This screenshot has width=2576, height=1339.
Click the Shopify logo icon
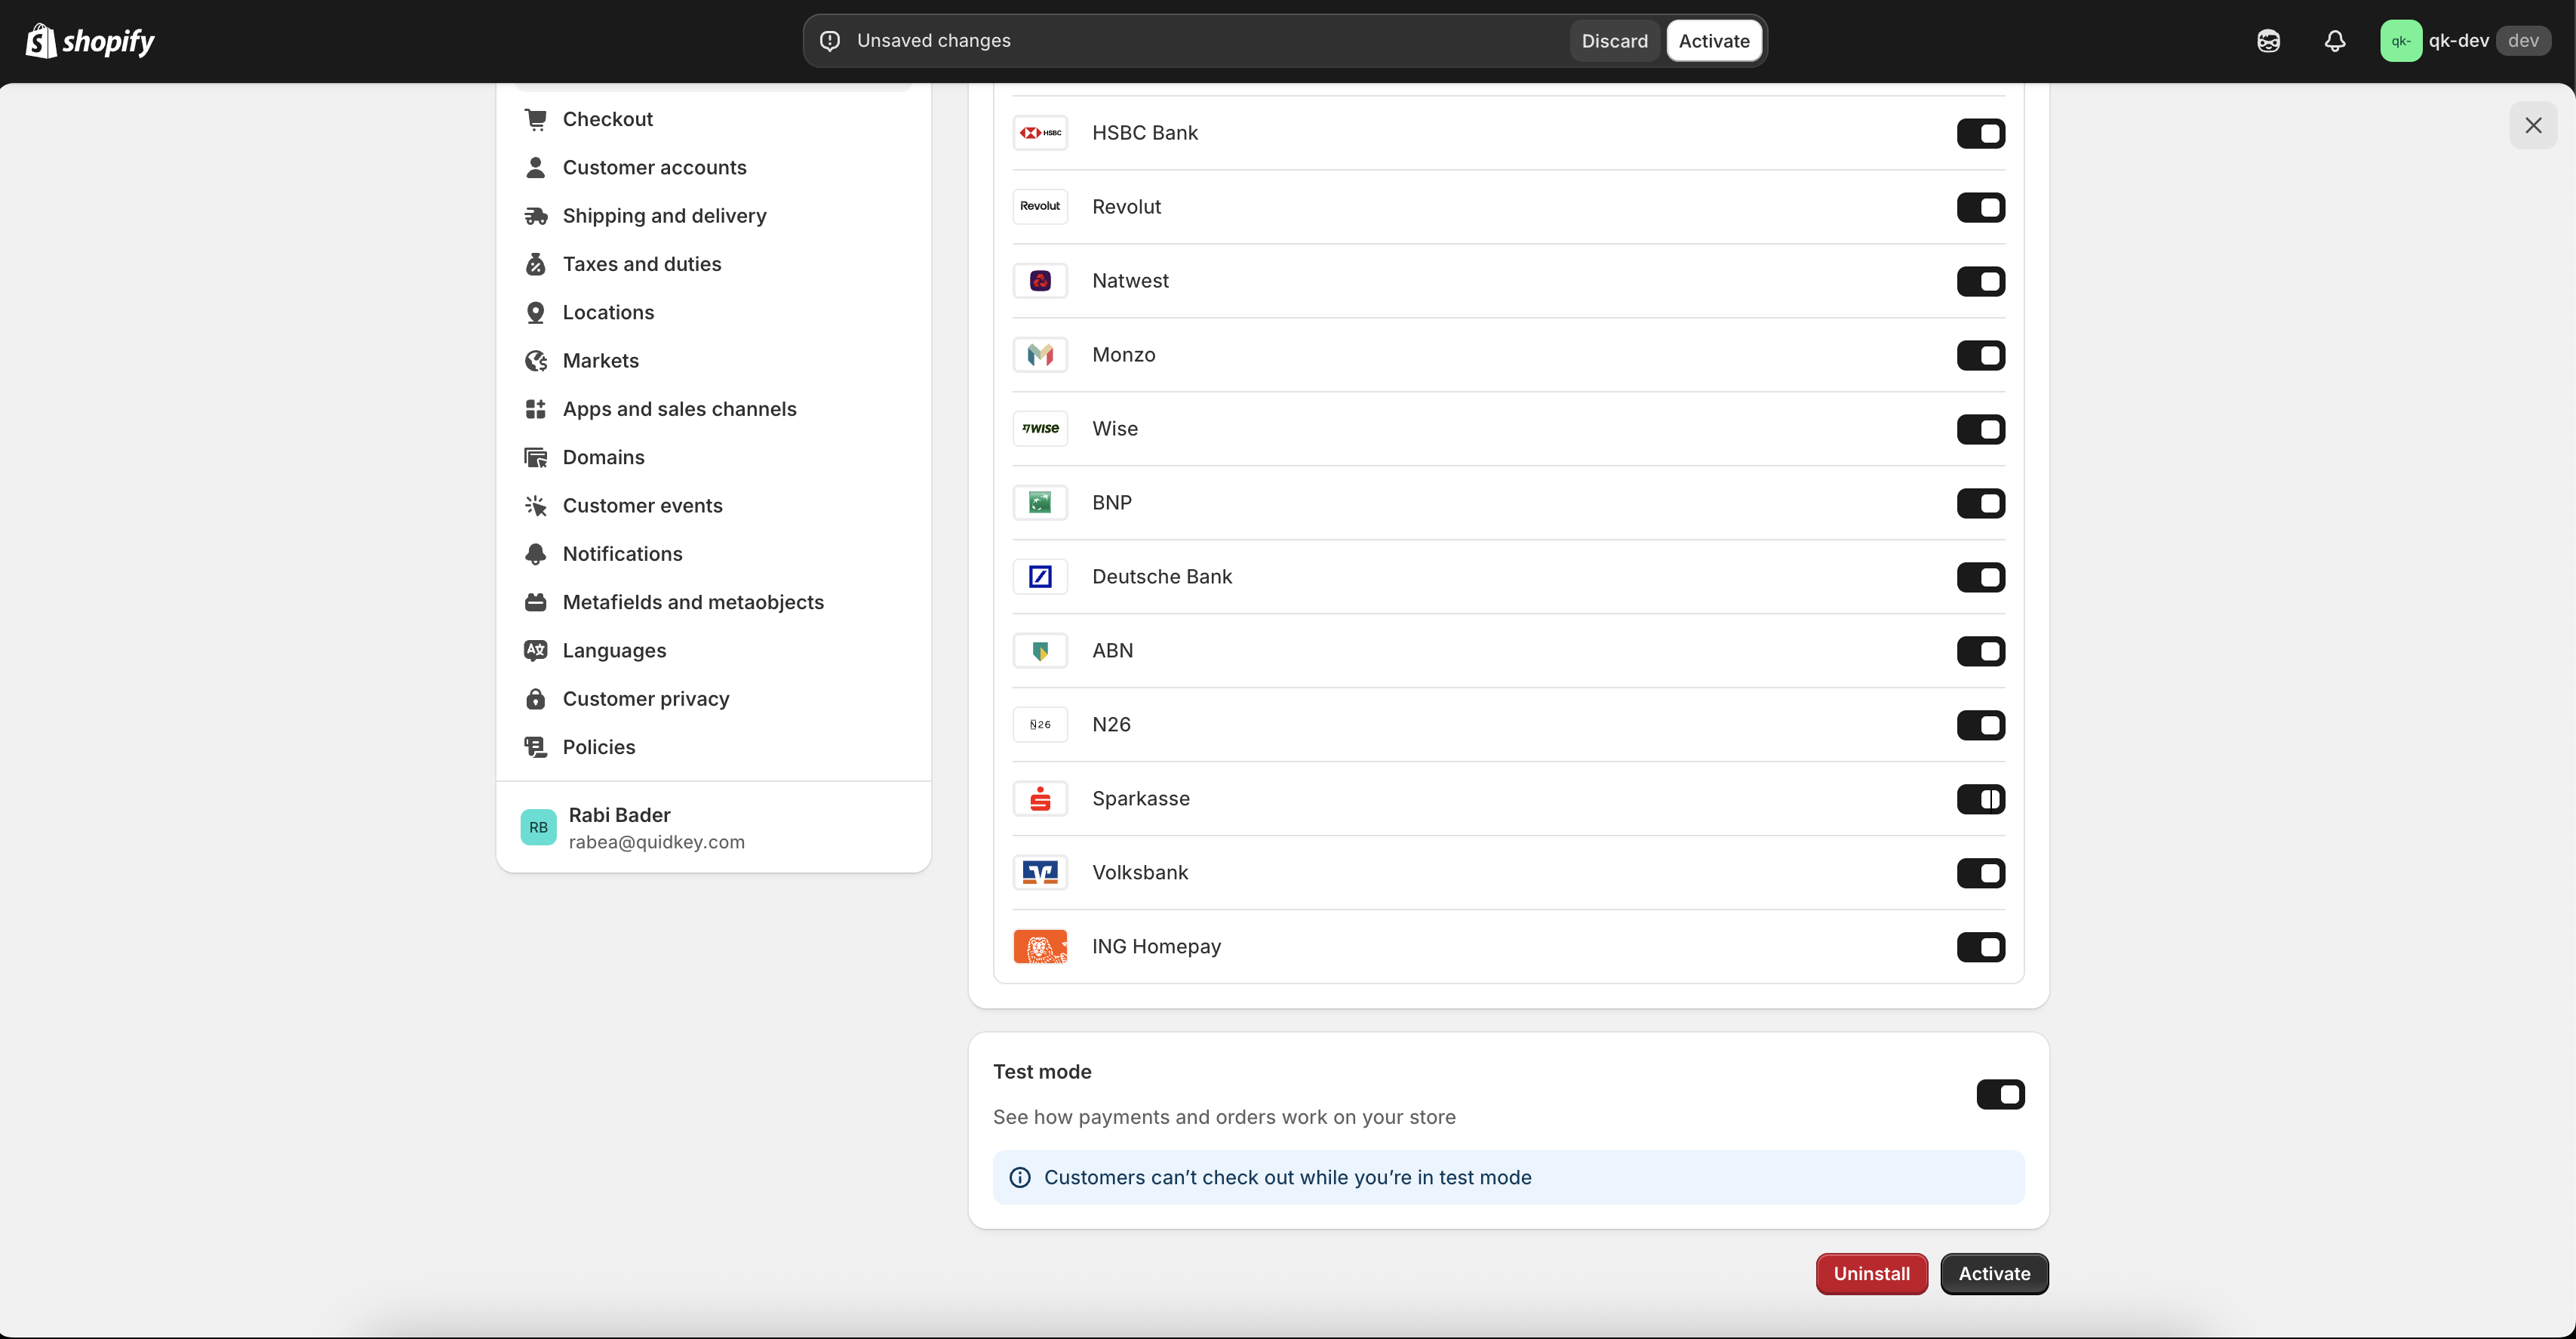[41, 41]
